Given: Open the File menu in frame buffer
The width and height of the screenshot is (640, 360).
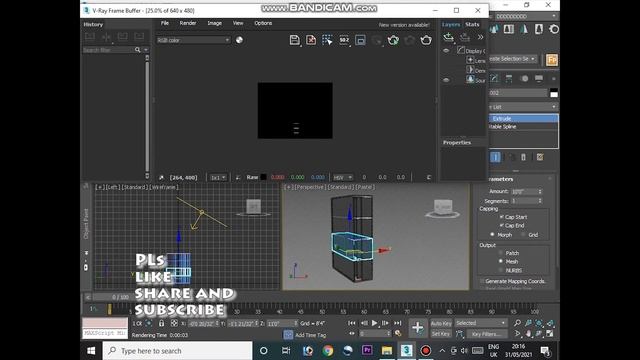Looking at the screenshot, I should coord(165,23).
